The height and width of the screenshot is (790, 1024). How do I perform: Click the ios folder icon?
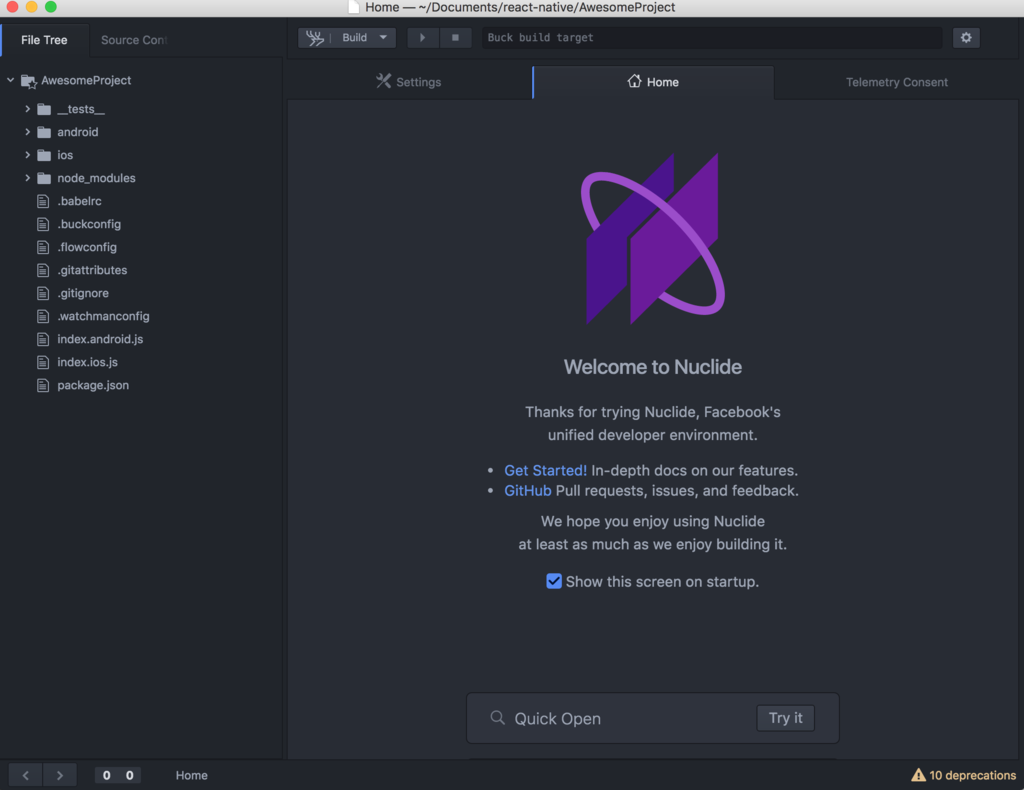[x=44, y=155]
